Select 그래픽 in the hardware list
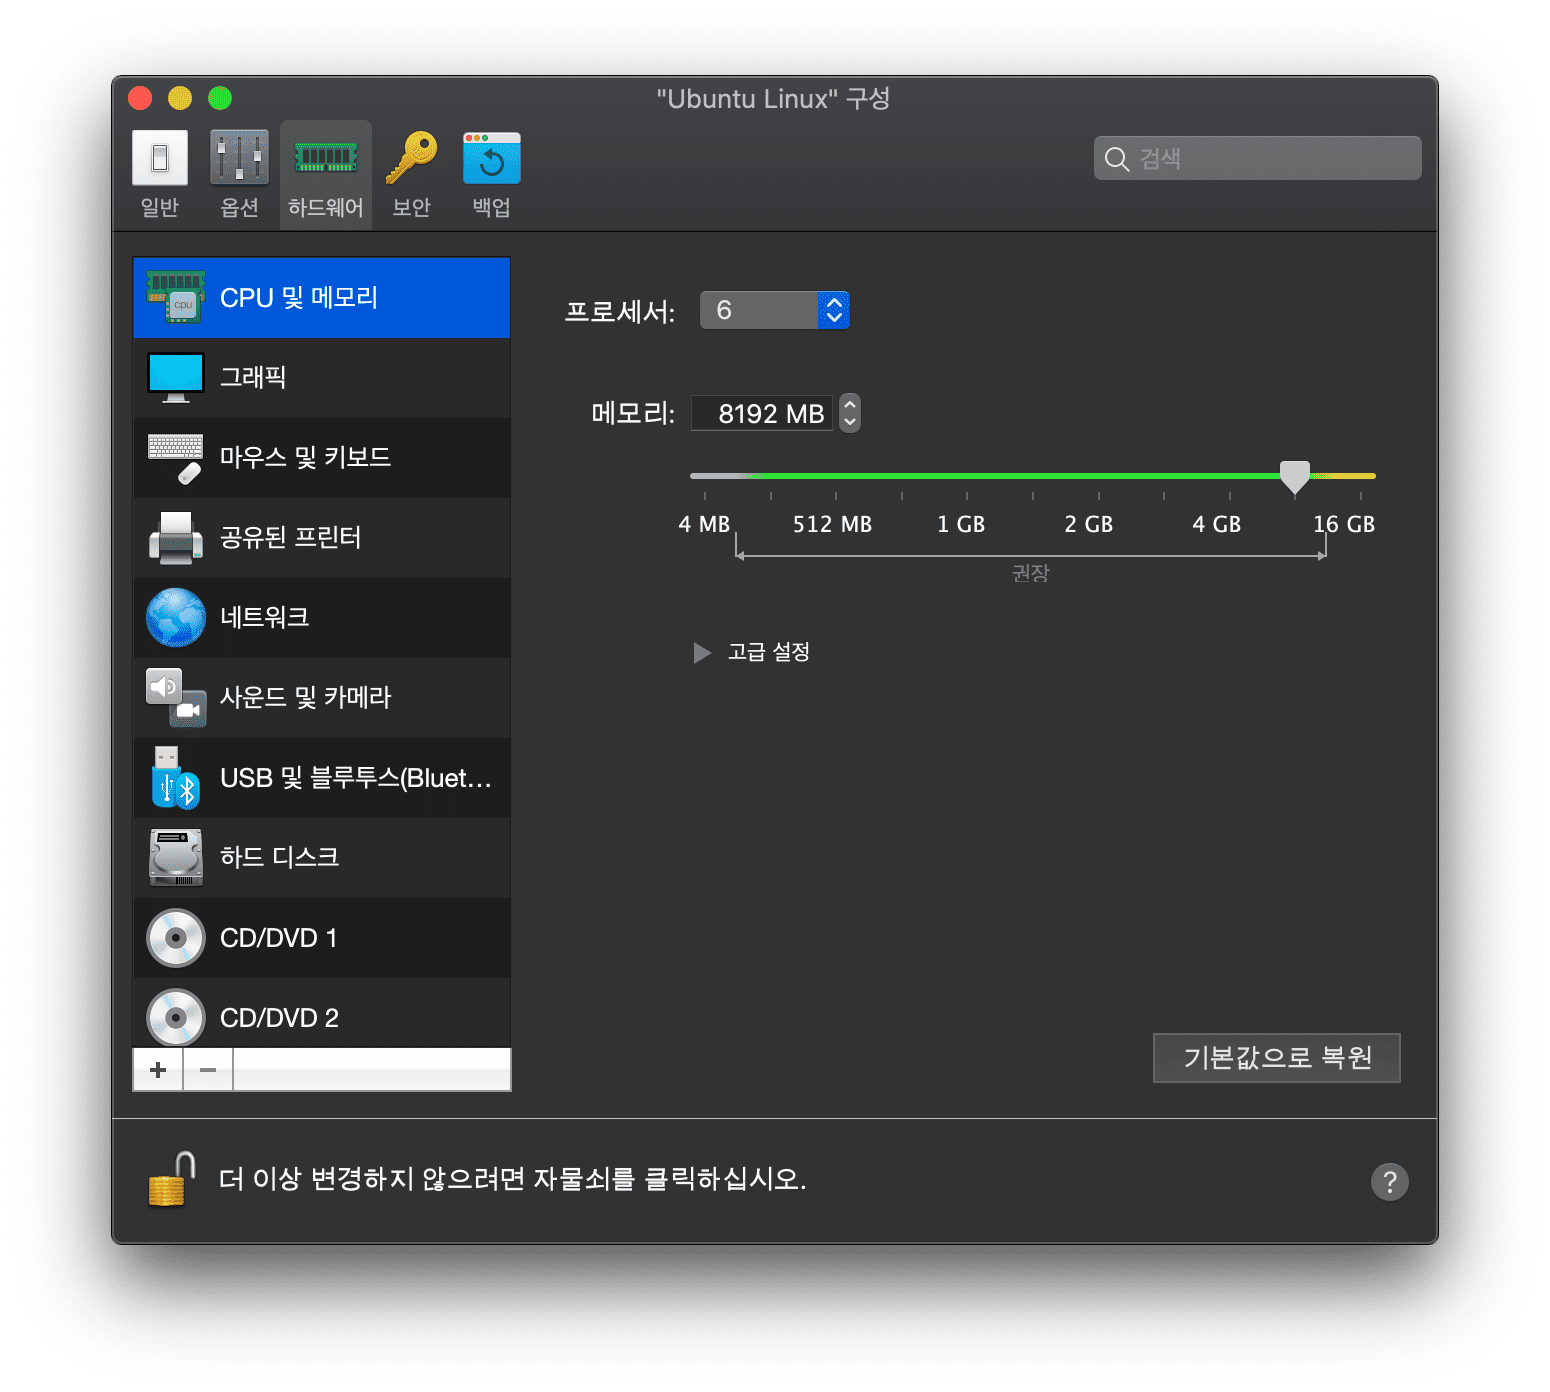 coord(322,378)
